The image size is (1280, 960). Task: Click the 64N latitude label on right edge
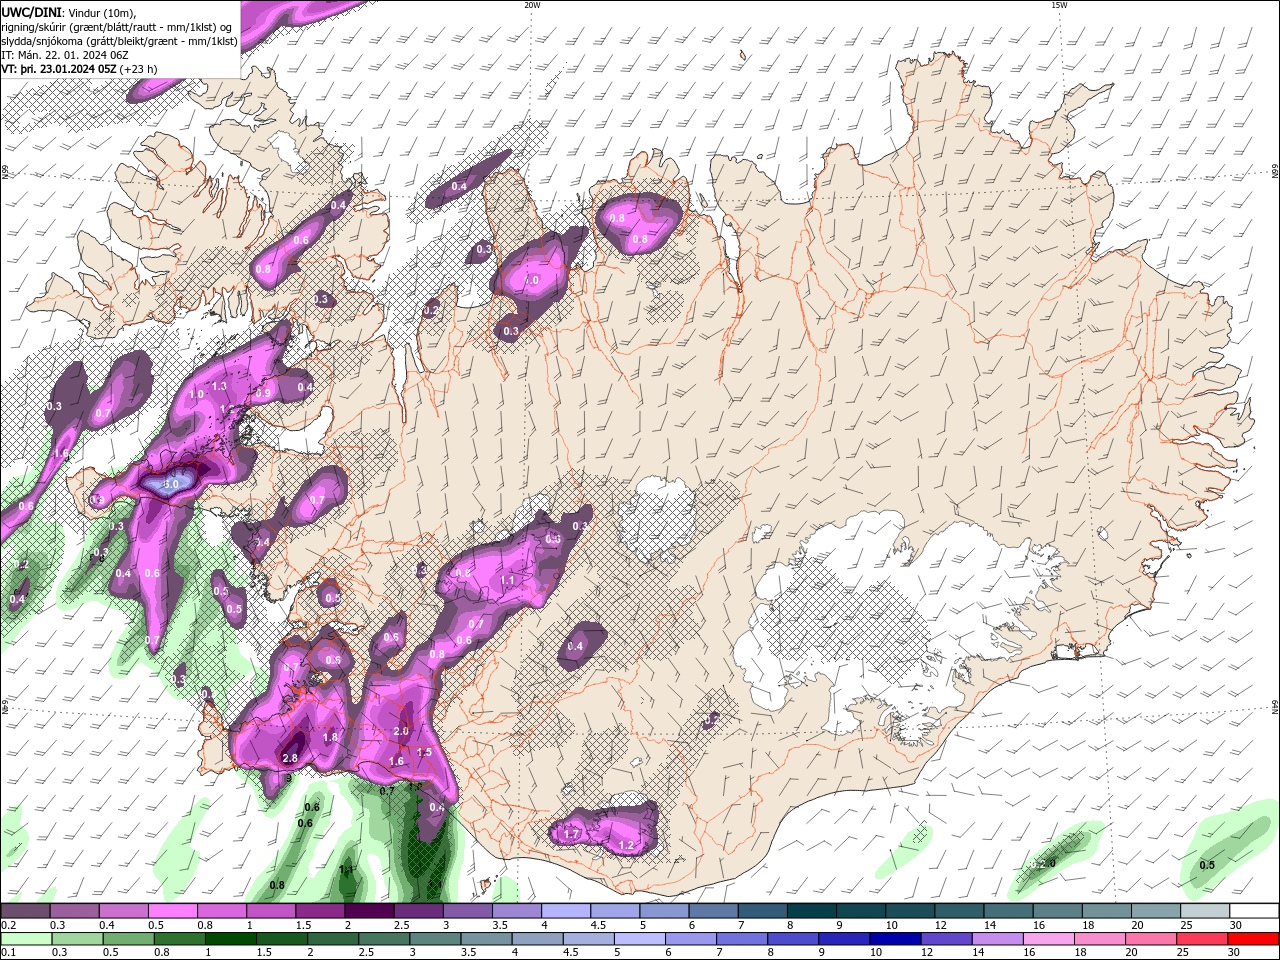[1275, 707]
